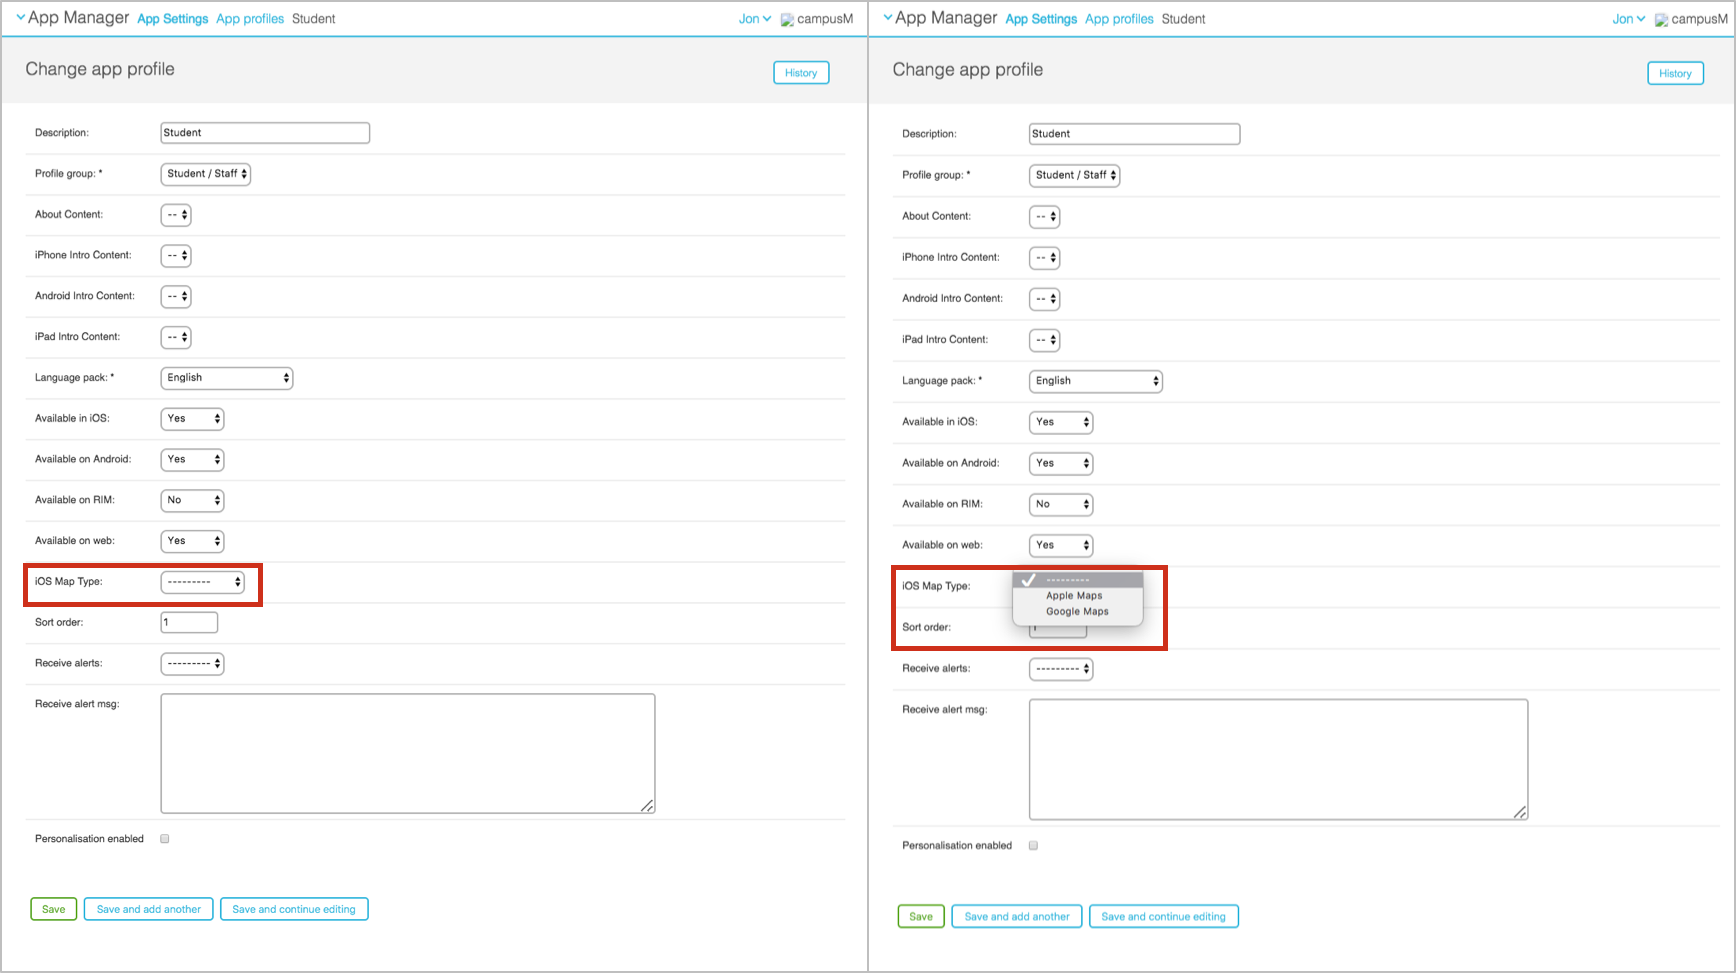
Task: Open iPhone Intro Content dropdown, right panel
Action: pyautogui.click(x=1044, y=258)
